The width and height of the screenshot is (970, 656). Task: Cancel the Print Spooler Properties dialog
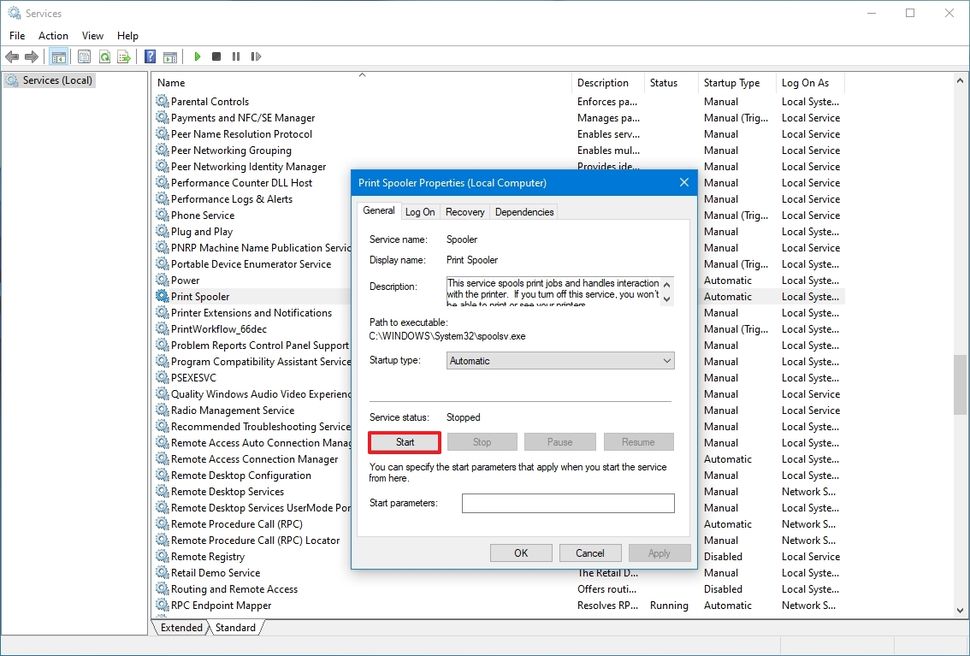(x=589, y=552)
